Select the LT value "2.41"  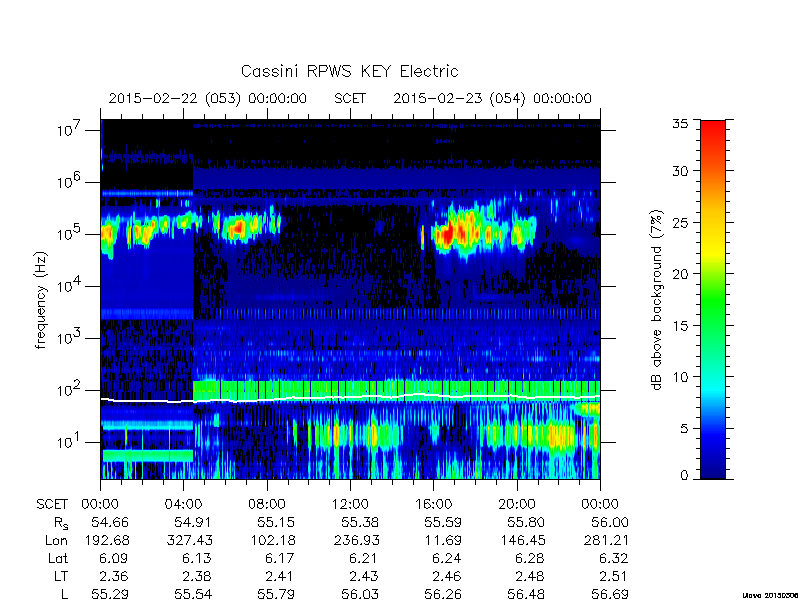281,576
